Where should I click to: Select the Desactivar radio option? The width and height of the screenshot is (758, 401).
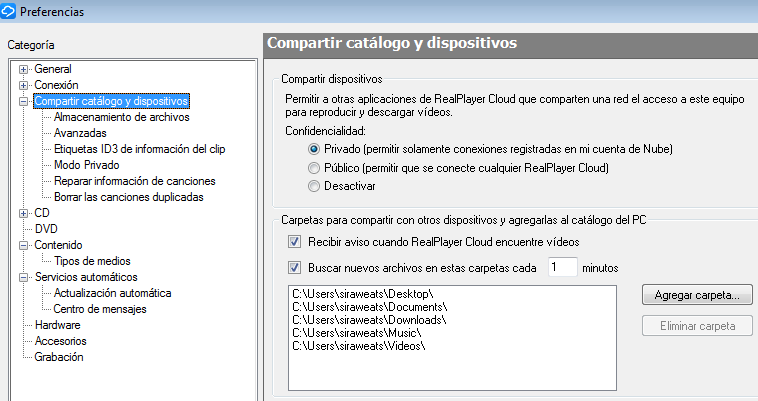(x=314, y=186)
